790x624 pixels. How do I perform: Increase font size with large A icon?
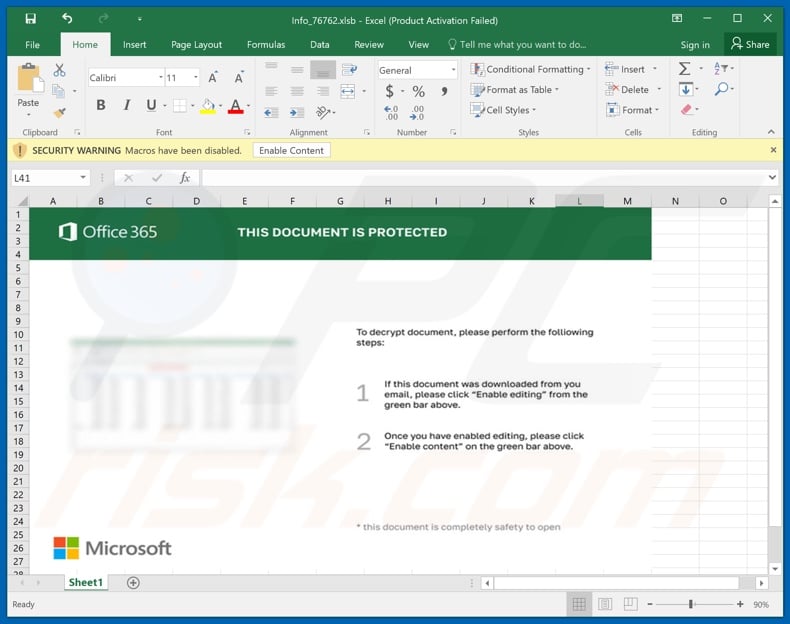coord(213,78)
